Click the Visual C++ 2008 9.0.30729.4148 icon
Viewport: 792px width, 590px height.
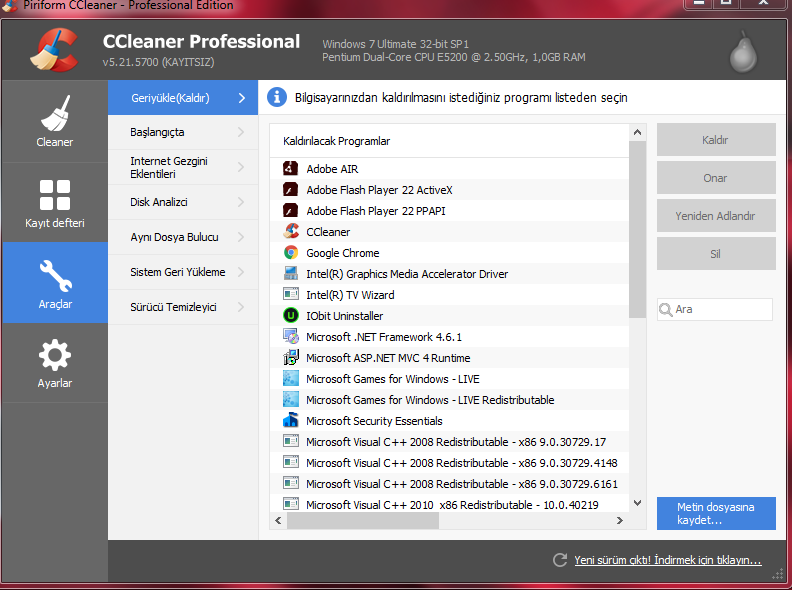(x=290, y=462)
